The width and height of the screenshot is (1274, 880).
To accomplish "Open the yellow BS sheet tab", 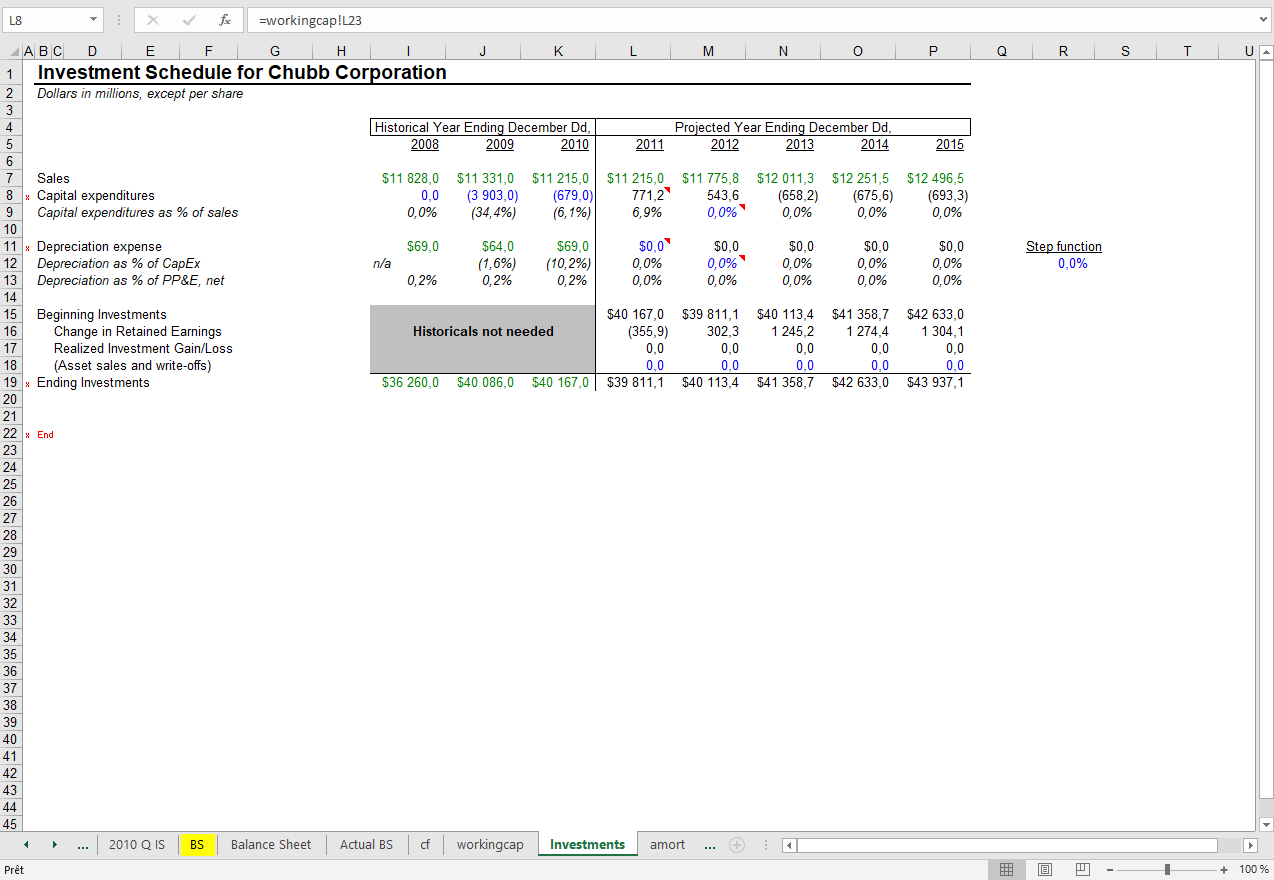I will pyautogui.click(x=197, y=845).
